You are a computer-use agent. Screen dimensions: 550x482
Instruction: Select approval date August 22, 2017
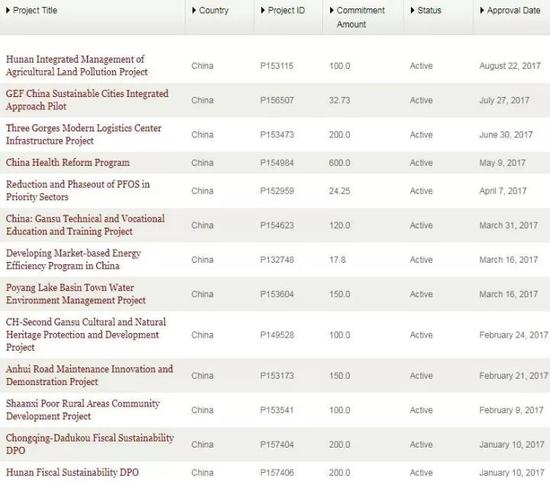click(510, 66)
